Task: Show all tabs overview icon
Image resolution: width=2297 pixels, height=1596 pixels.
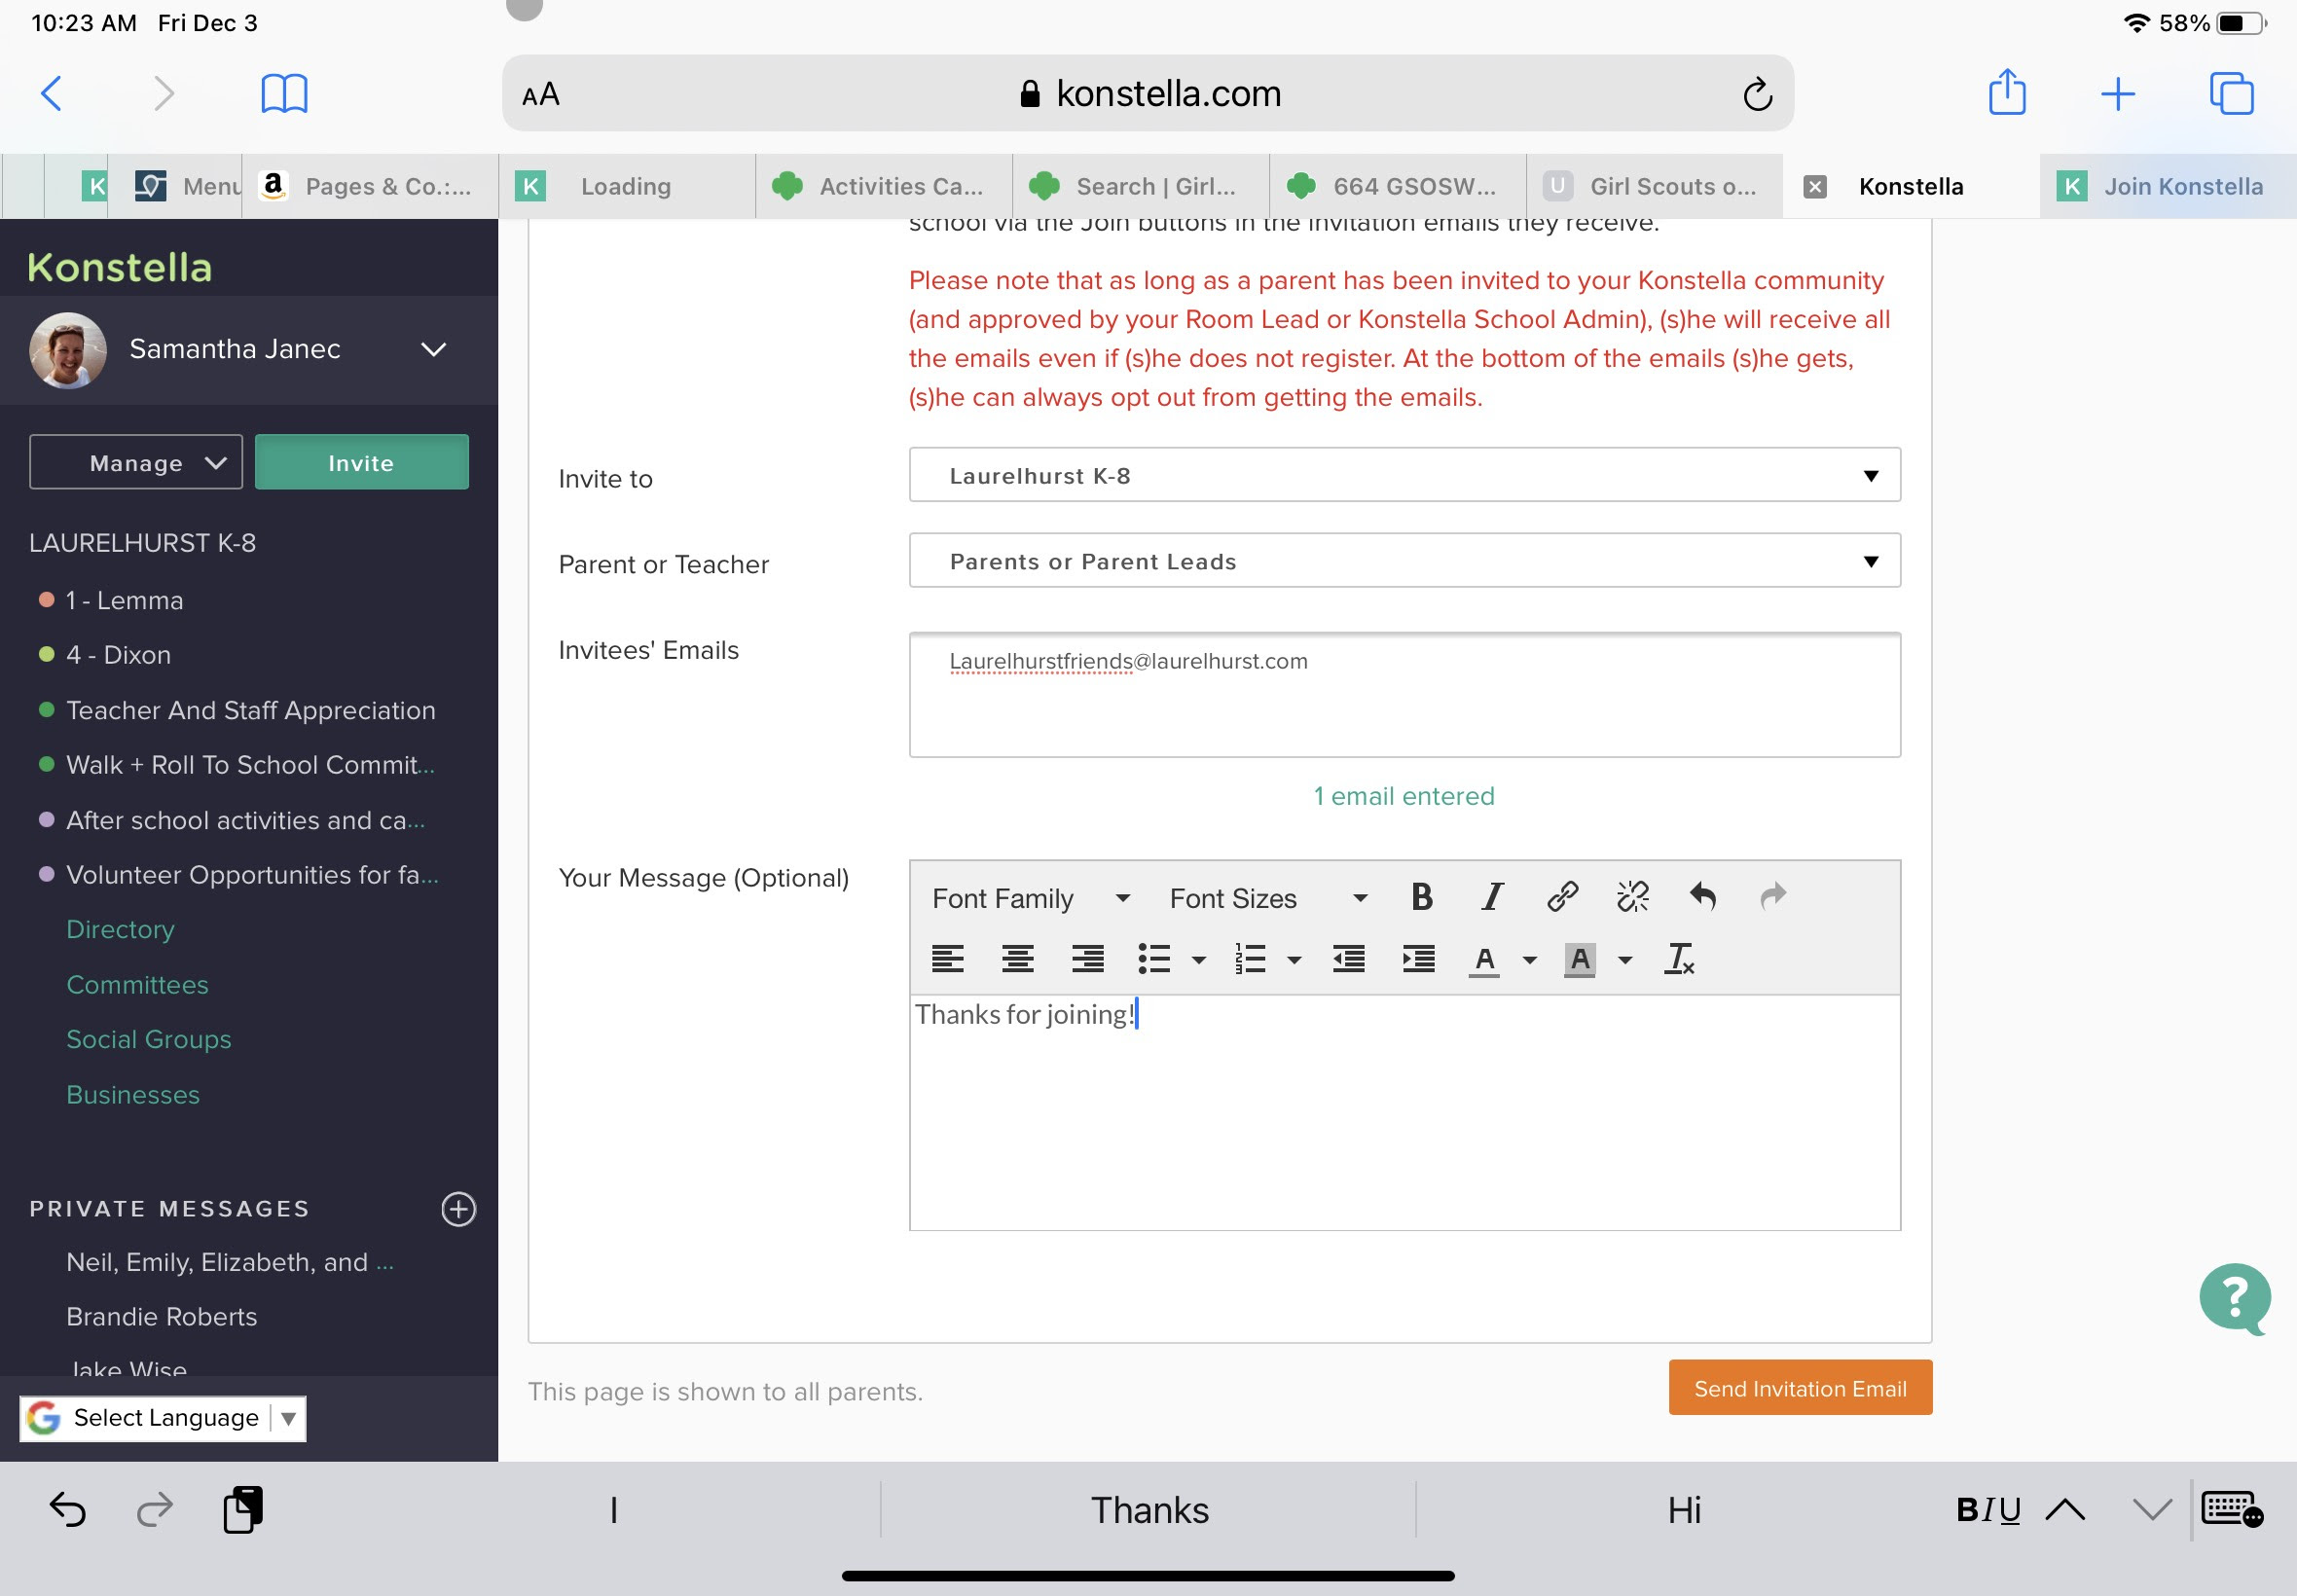Action: click(2231, 94)
